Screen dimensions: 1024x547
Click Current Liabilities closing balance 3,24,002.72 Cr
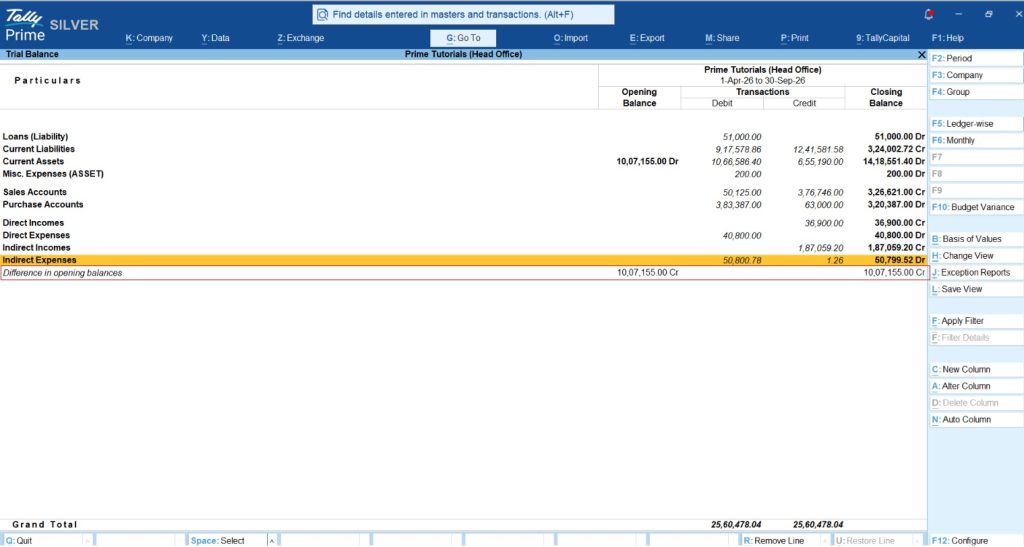click(895, 149)
